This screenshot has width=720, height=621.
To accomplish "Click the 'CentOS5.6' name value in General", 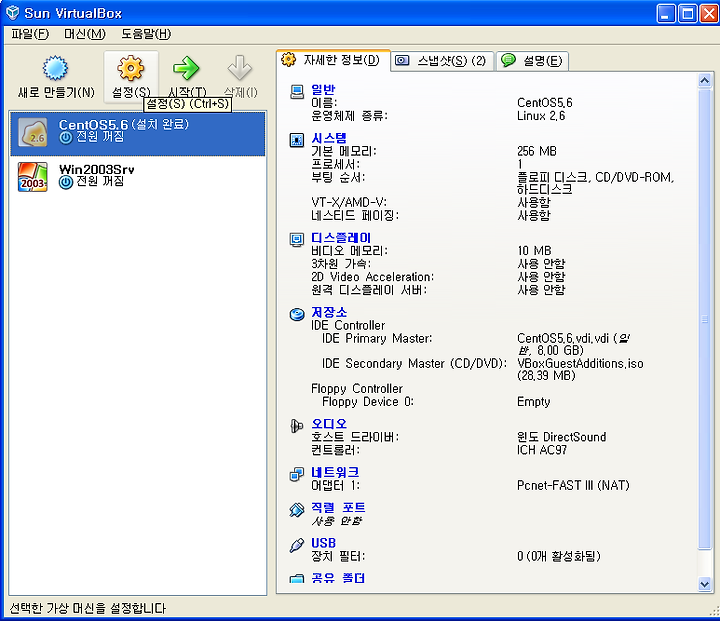I will pos(545,102).
